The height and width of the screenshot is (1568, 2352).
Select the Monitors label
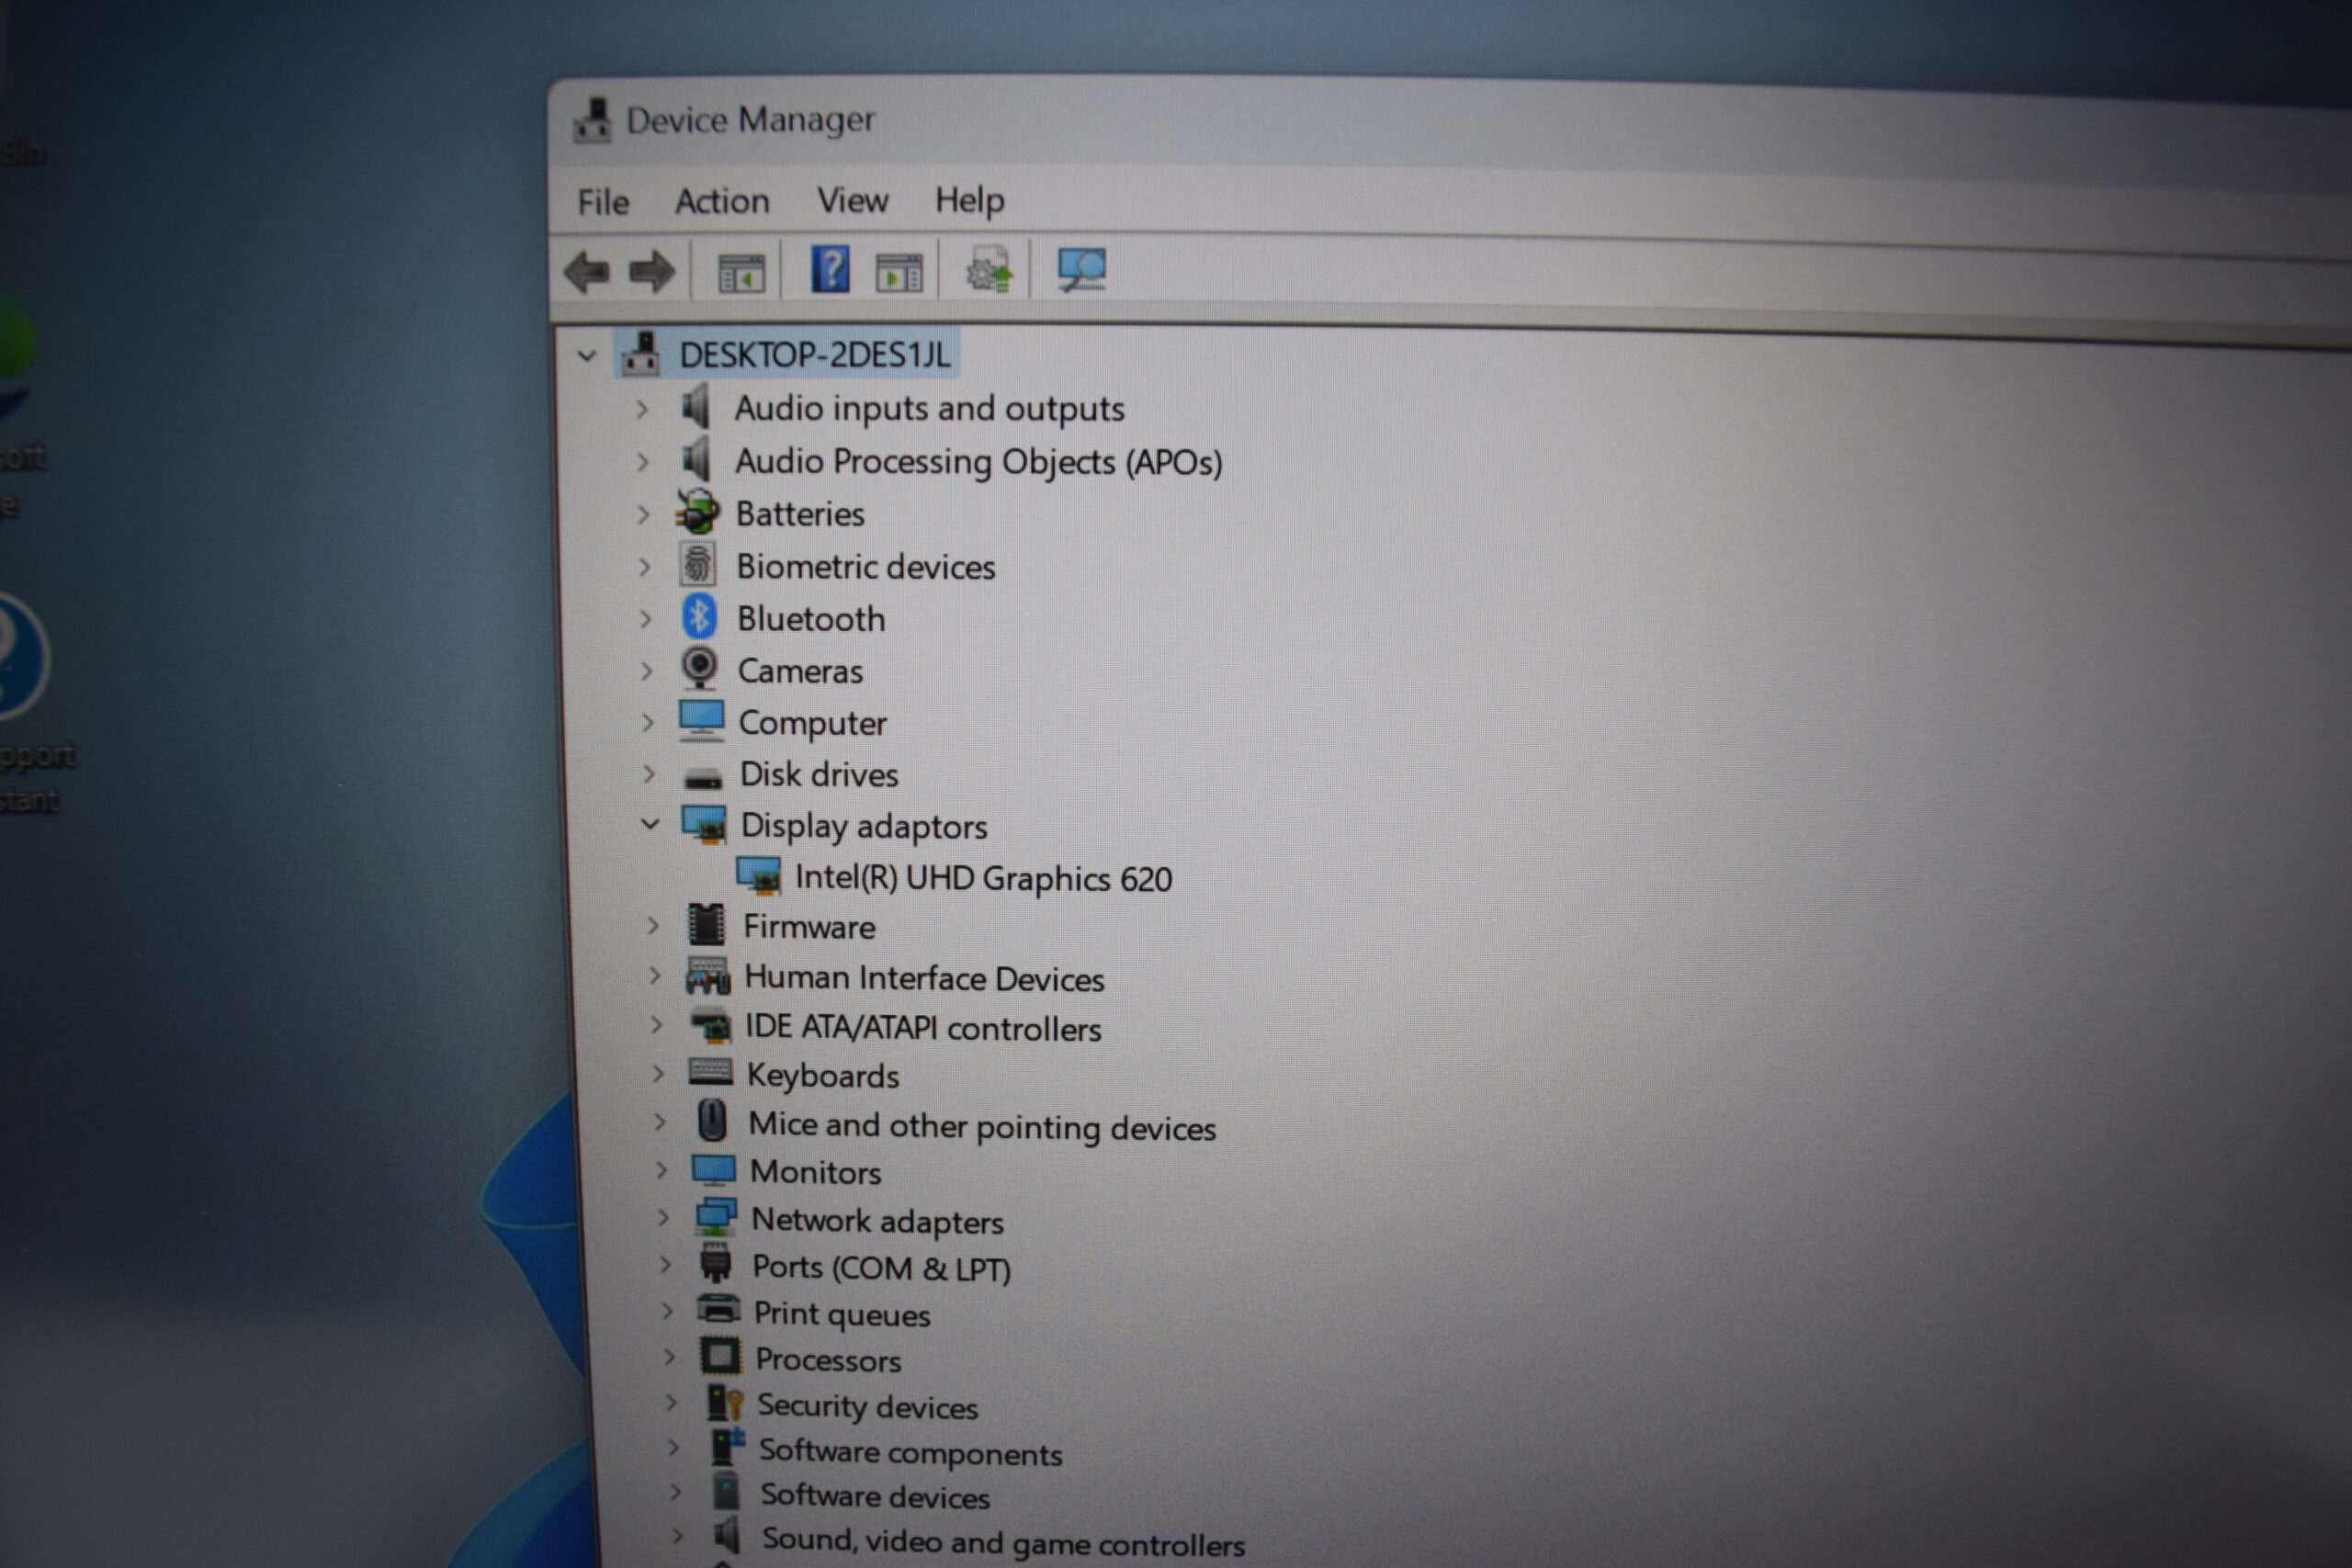pyautogui.click(x=815, y=1171)
